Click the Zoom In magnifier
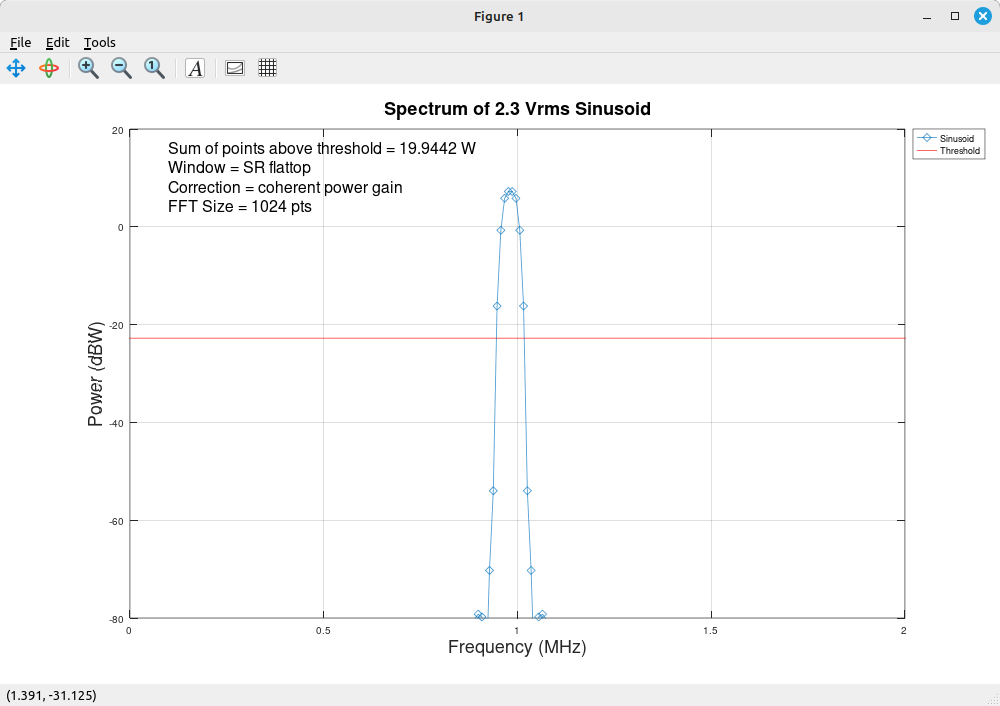 88,68
